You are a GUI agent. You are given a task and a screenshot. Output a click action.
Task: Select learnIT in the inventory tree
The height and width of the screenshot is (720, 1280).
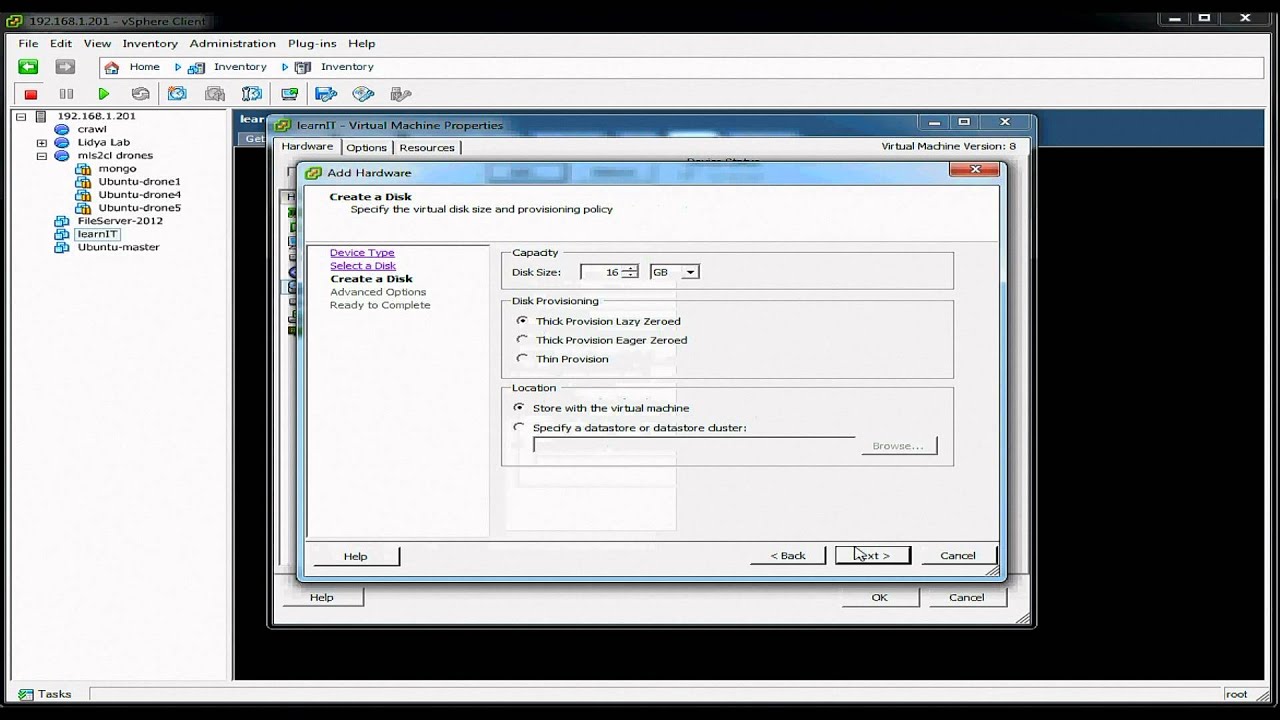[98, 234]
